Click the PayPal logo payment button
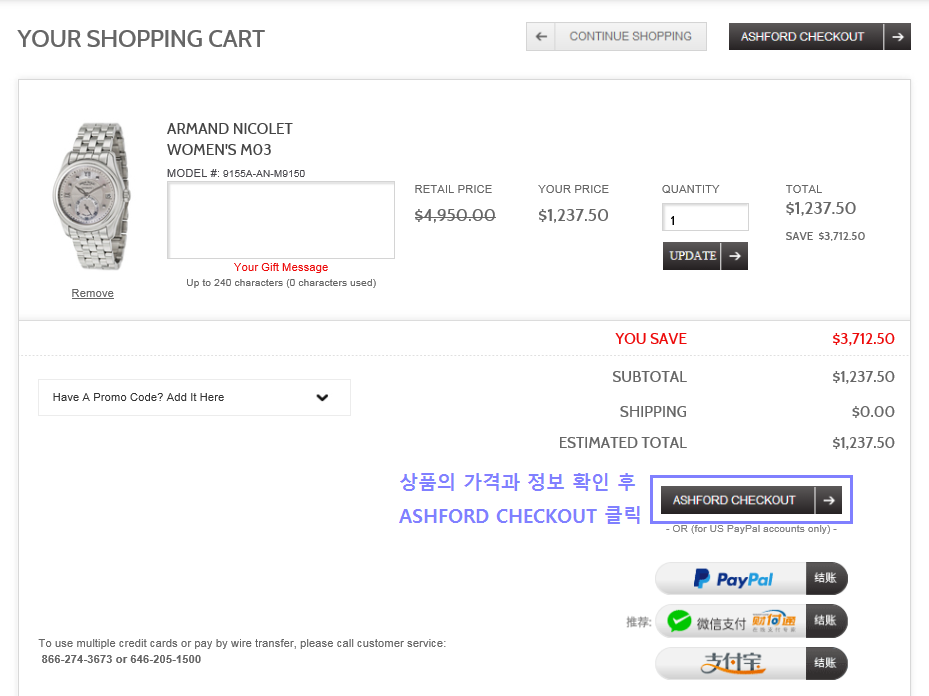Image resolution: width=929 pixels, height=696 pixels. coord(731,579)
